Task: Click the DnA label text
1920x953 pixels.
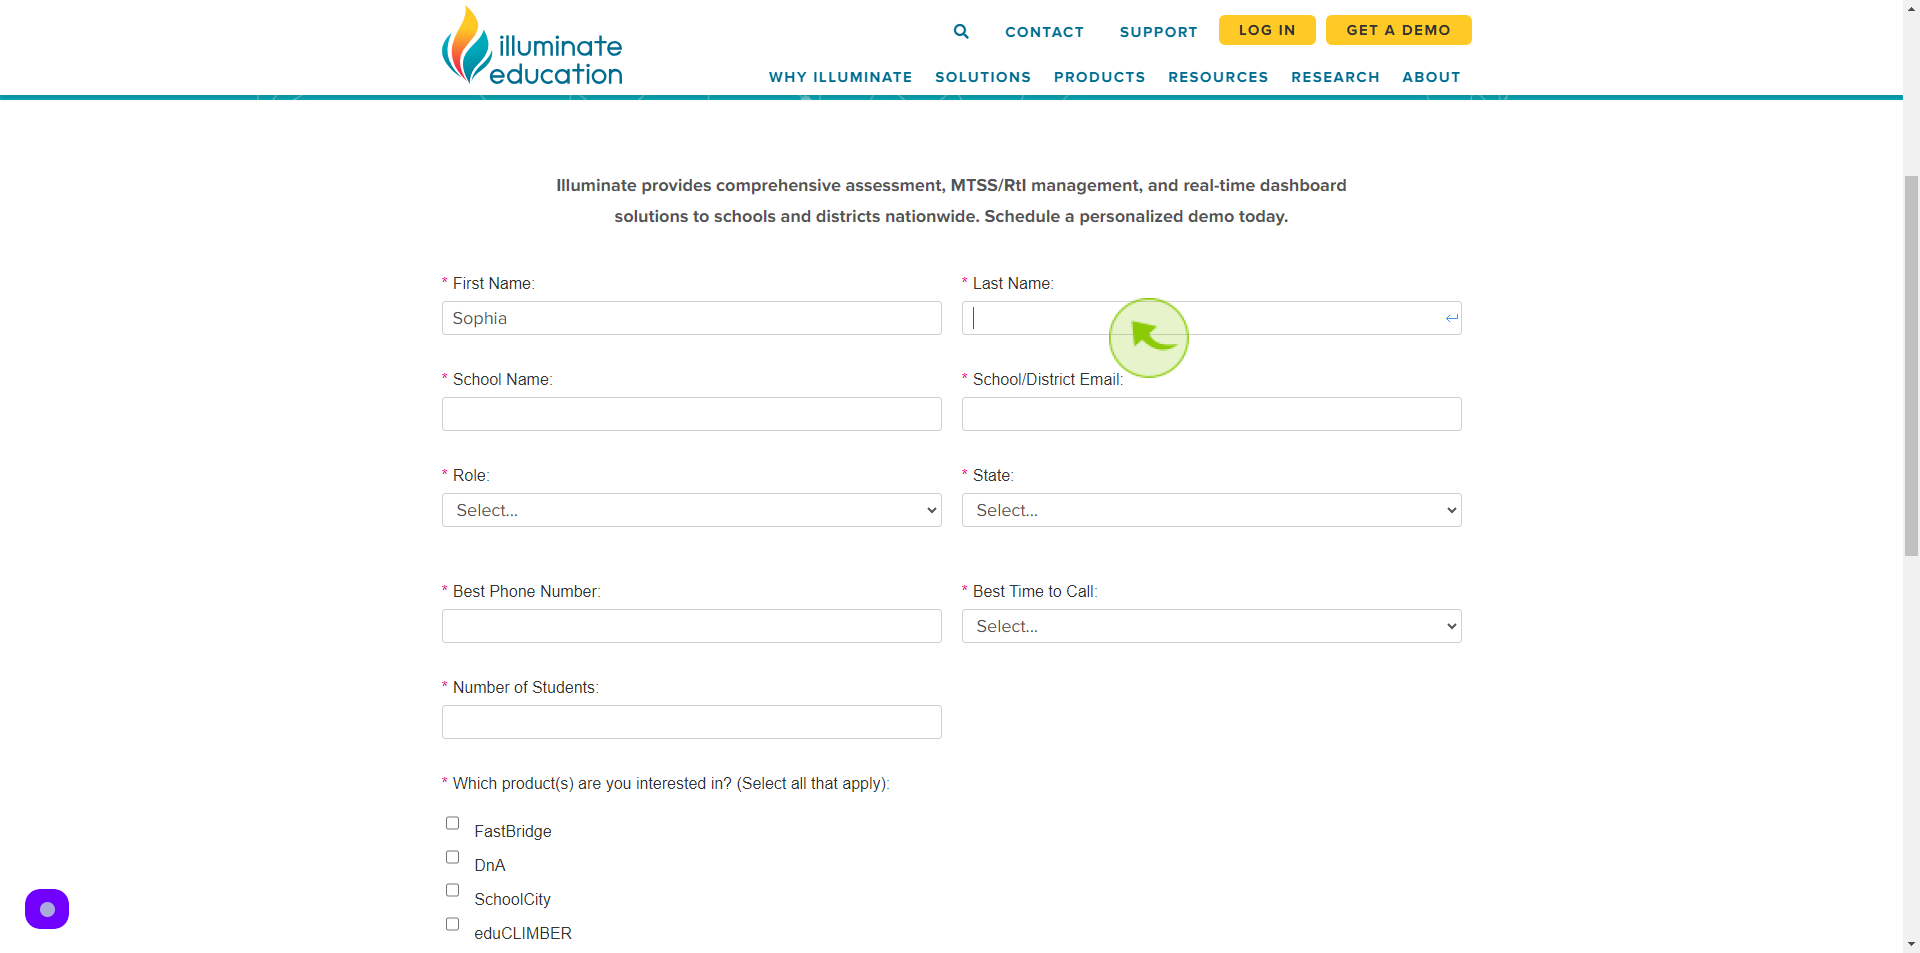Action: (490, 865)
